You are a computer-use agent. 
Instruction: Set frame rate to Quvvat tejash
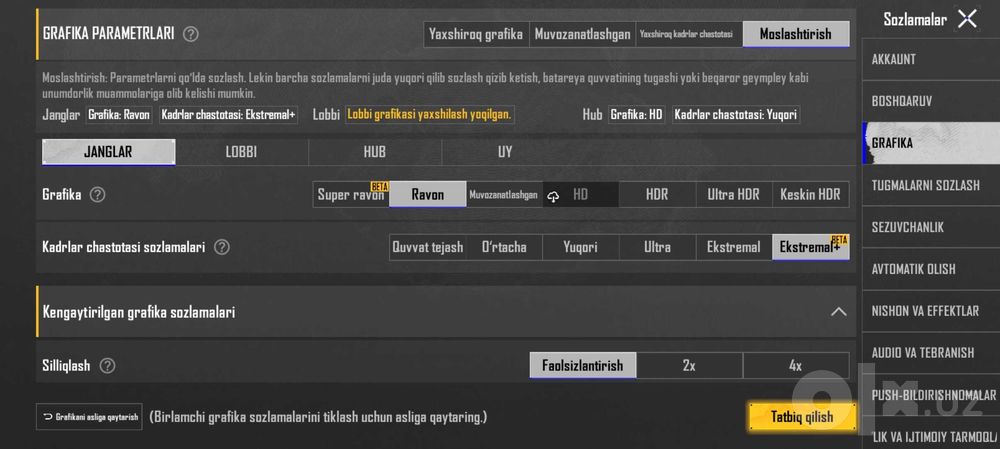coord(428,247)
